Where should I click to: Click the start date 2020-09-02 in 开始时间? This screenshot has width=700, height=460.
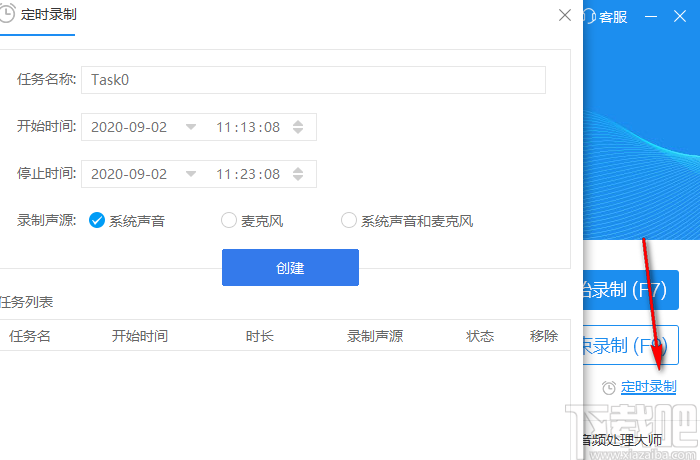pyautogui.click(x=129, y=127)
